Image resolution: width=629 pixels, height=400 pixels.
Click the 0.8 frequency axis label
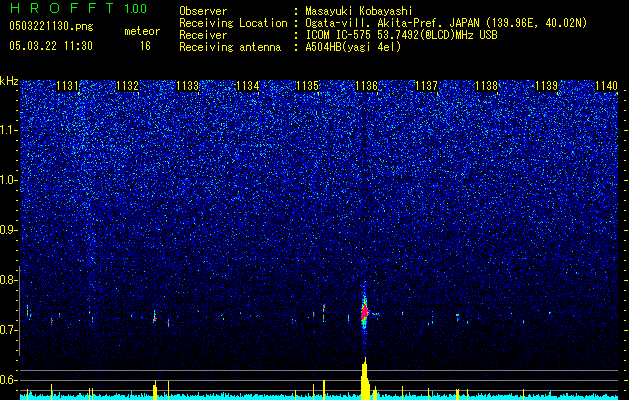[x=8, y=280]
